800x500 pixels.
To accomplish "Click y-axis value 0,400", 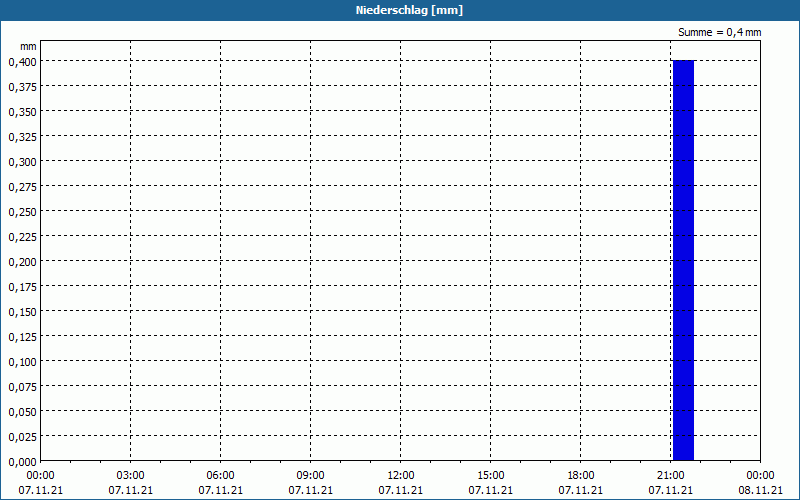I will [x=22, y=62].
